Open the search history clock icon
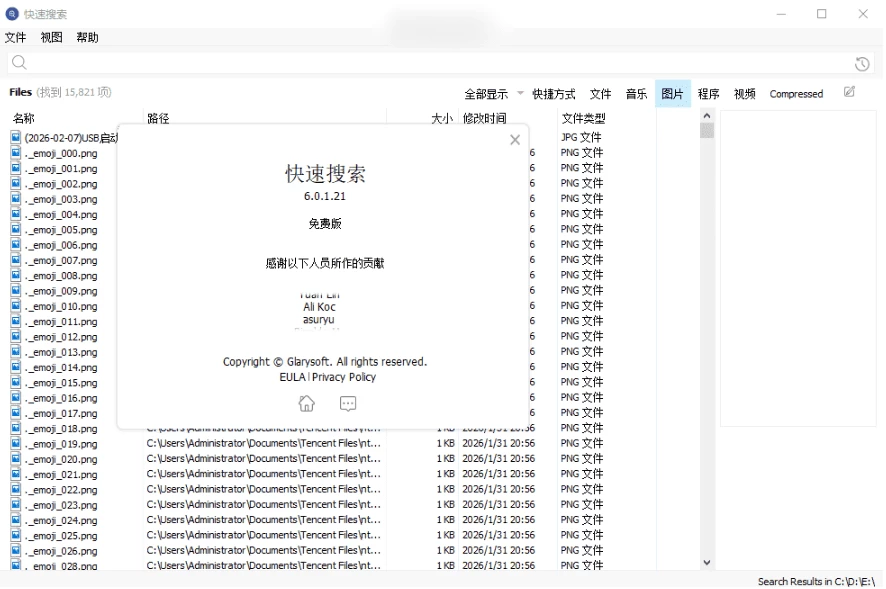Image resolution: width=886 pixels, height=589 pixels. 862,63
